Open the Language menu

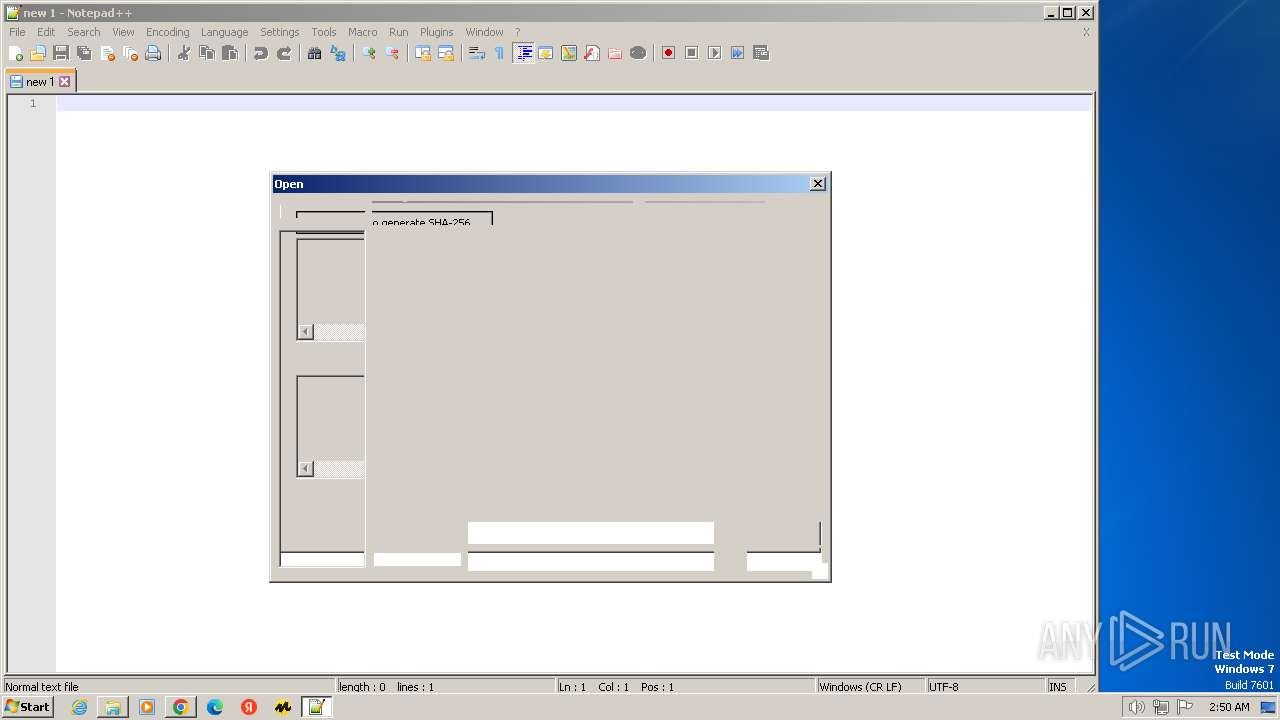tap(224, 32)
